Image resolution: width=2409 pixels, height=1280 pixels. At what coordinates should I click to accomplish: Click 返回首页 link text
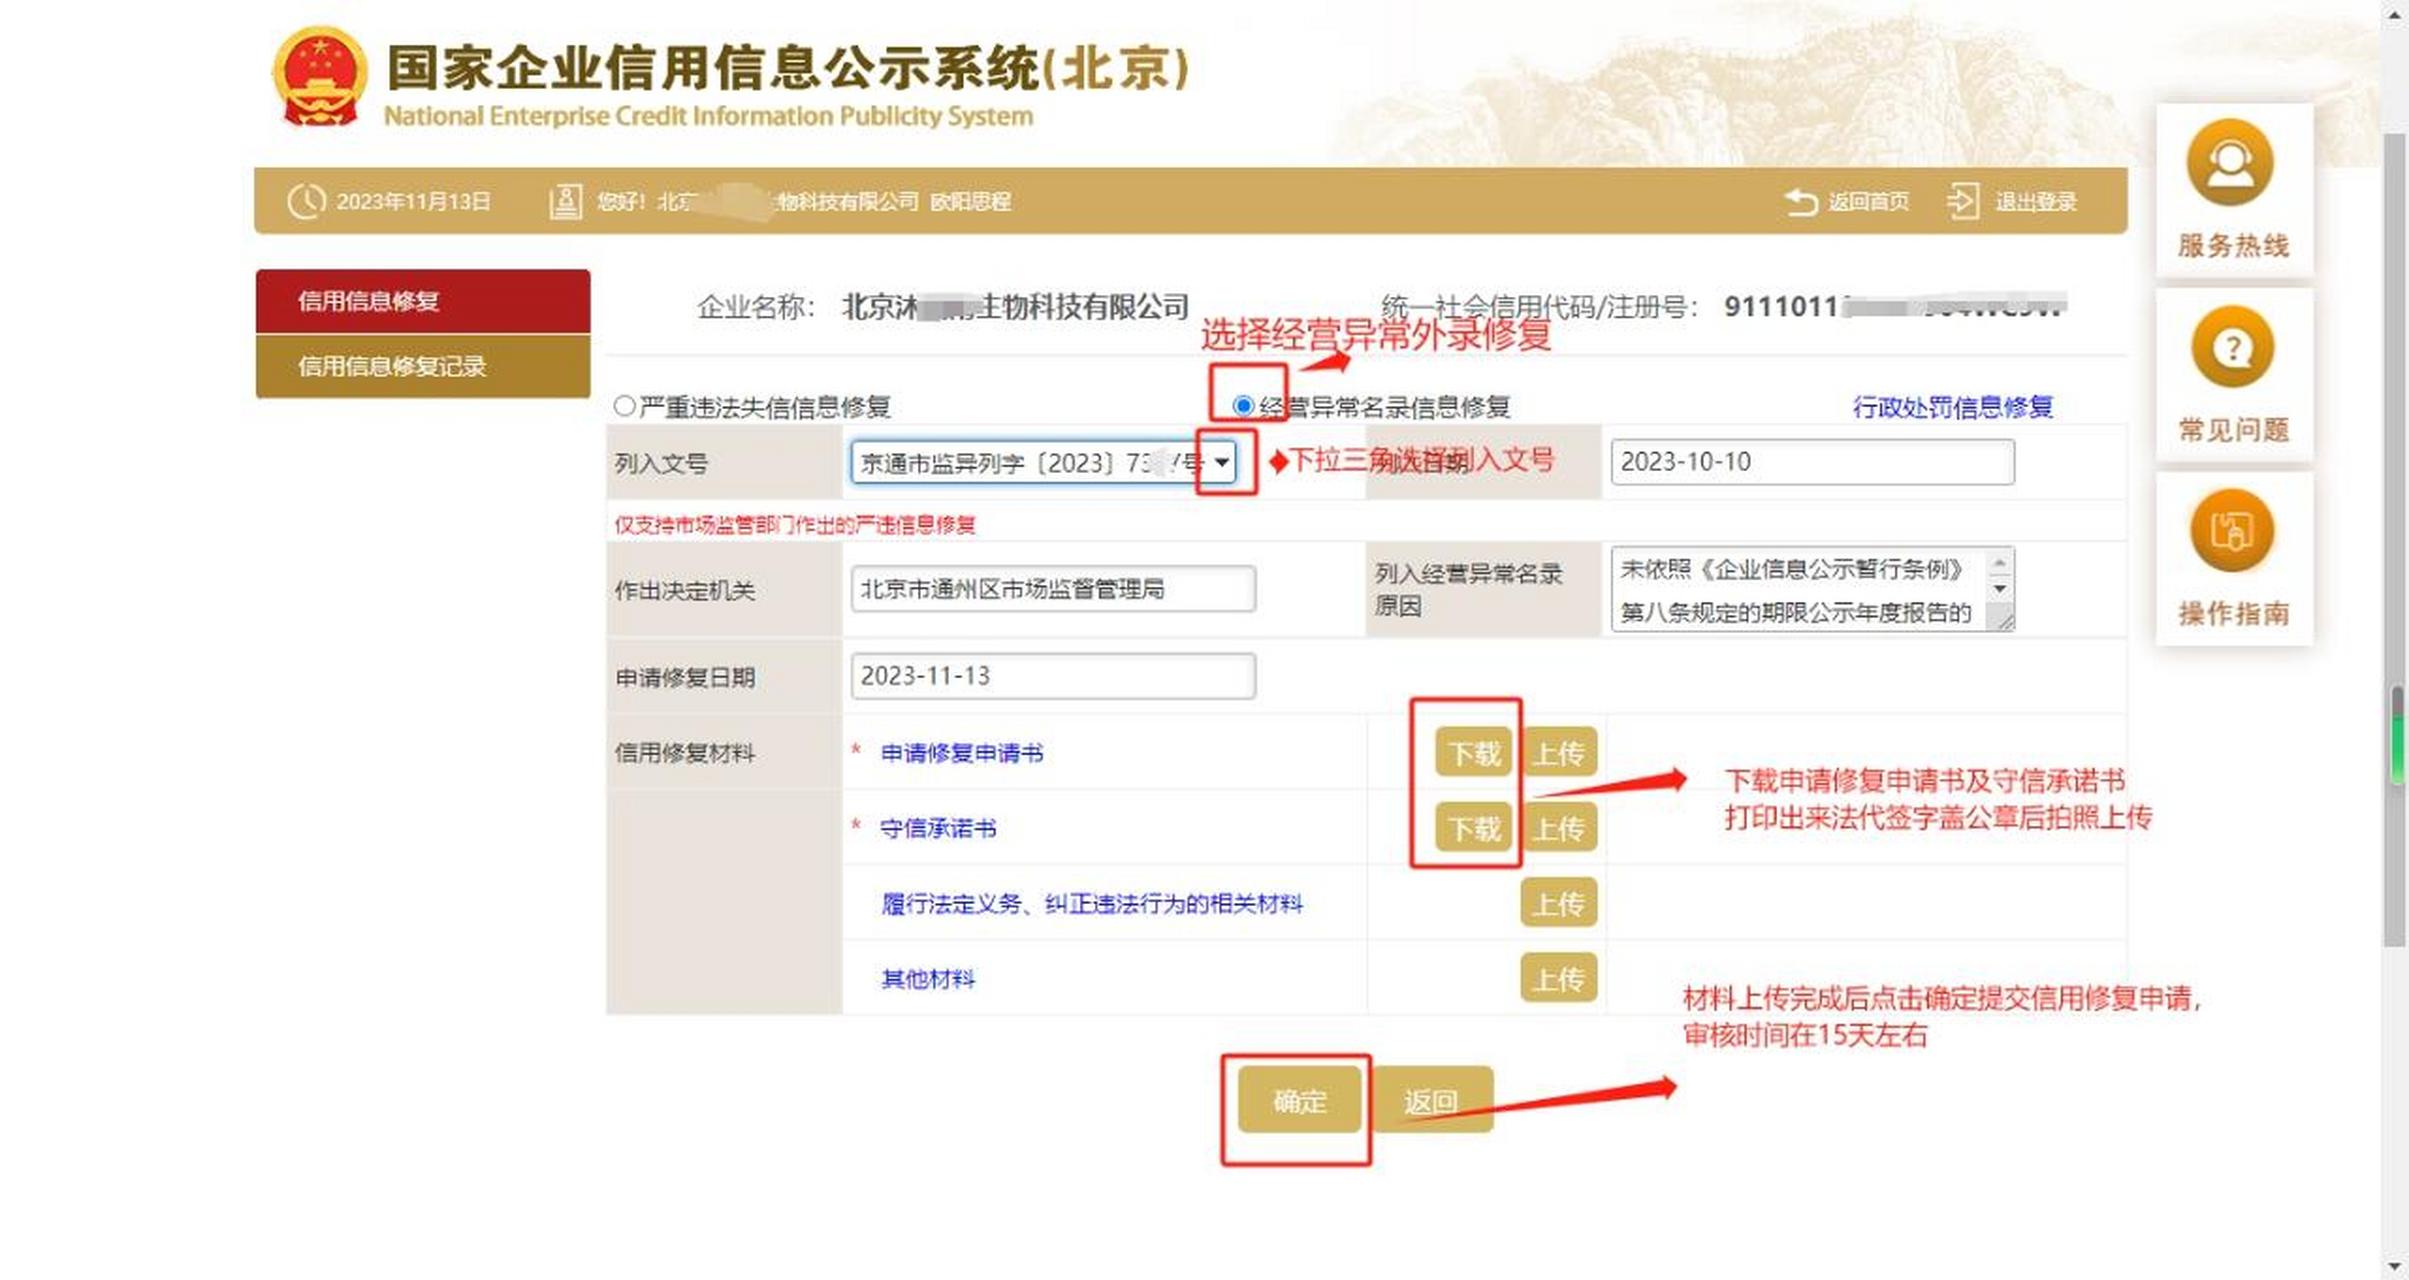coord(1868,201)
